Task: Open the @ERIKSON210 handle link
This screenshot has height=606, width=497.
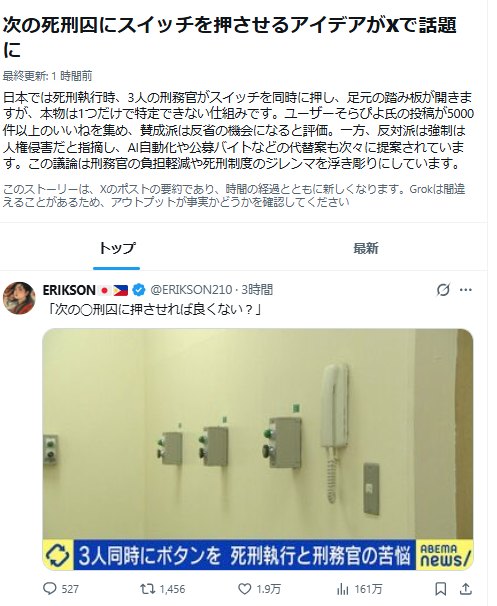Action: pyautogui.click(x=191, y=289)
